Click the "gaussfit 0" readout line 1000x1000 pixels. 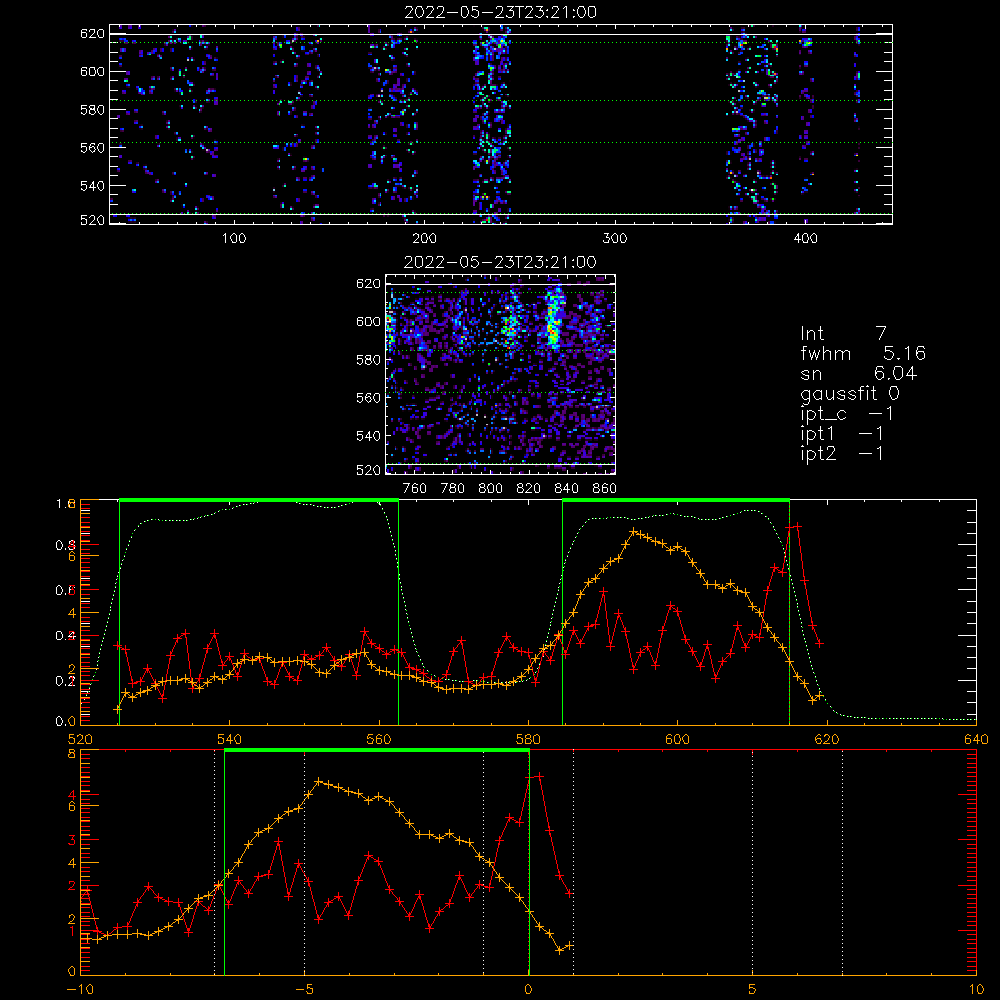click(x=850, y=393)
